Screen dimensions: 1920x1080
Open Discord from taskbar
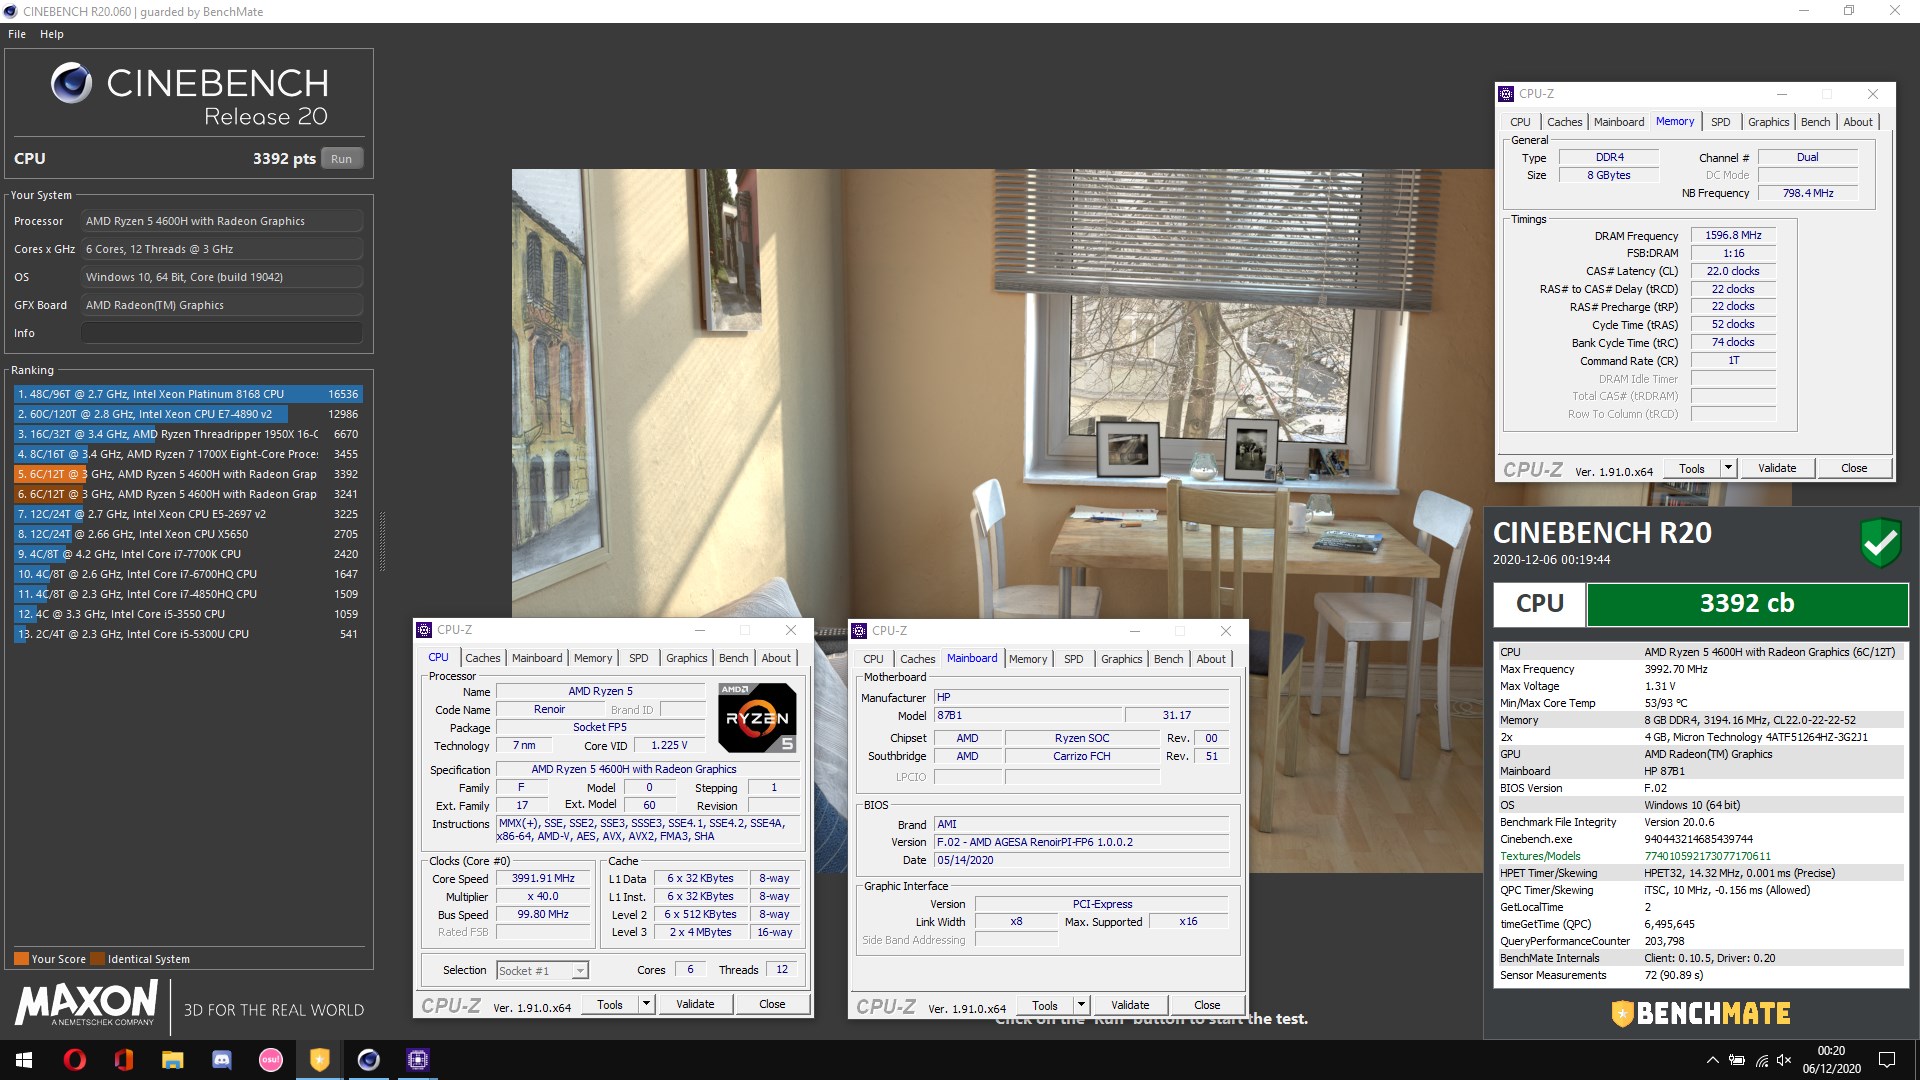click(221, 1060)
